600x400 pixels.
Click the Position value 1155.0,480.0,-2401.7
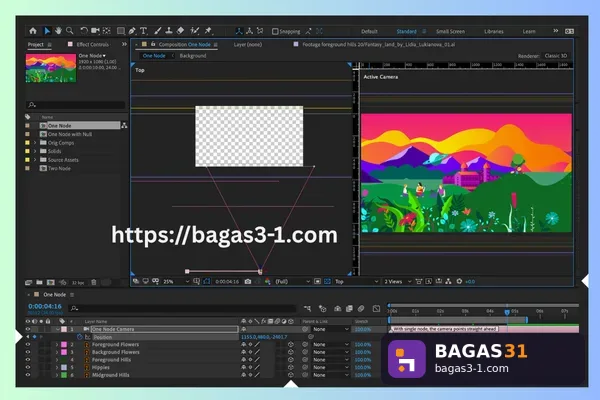264,337
